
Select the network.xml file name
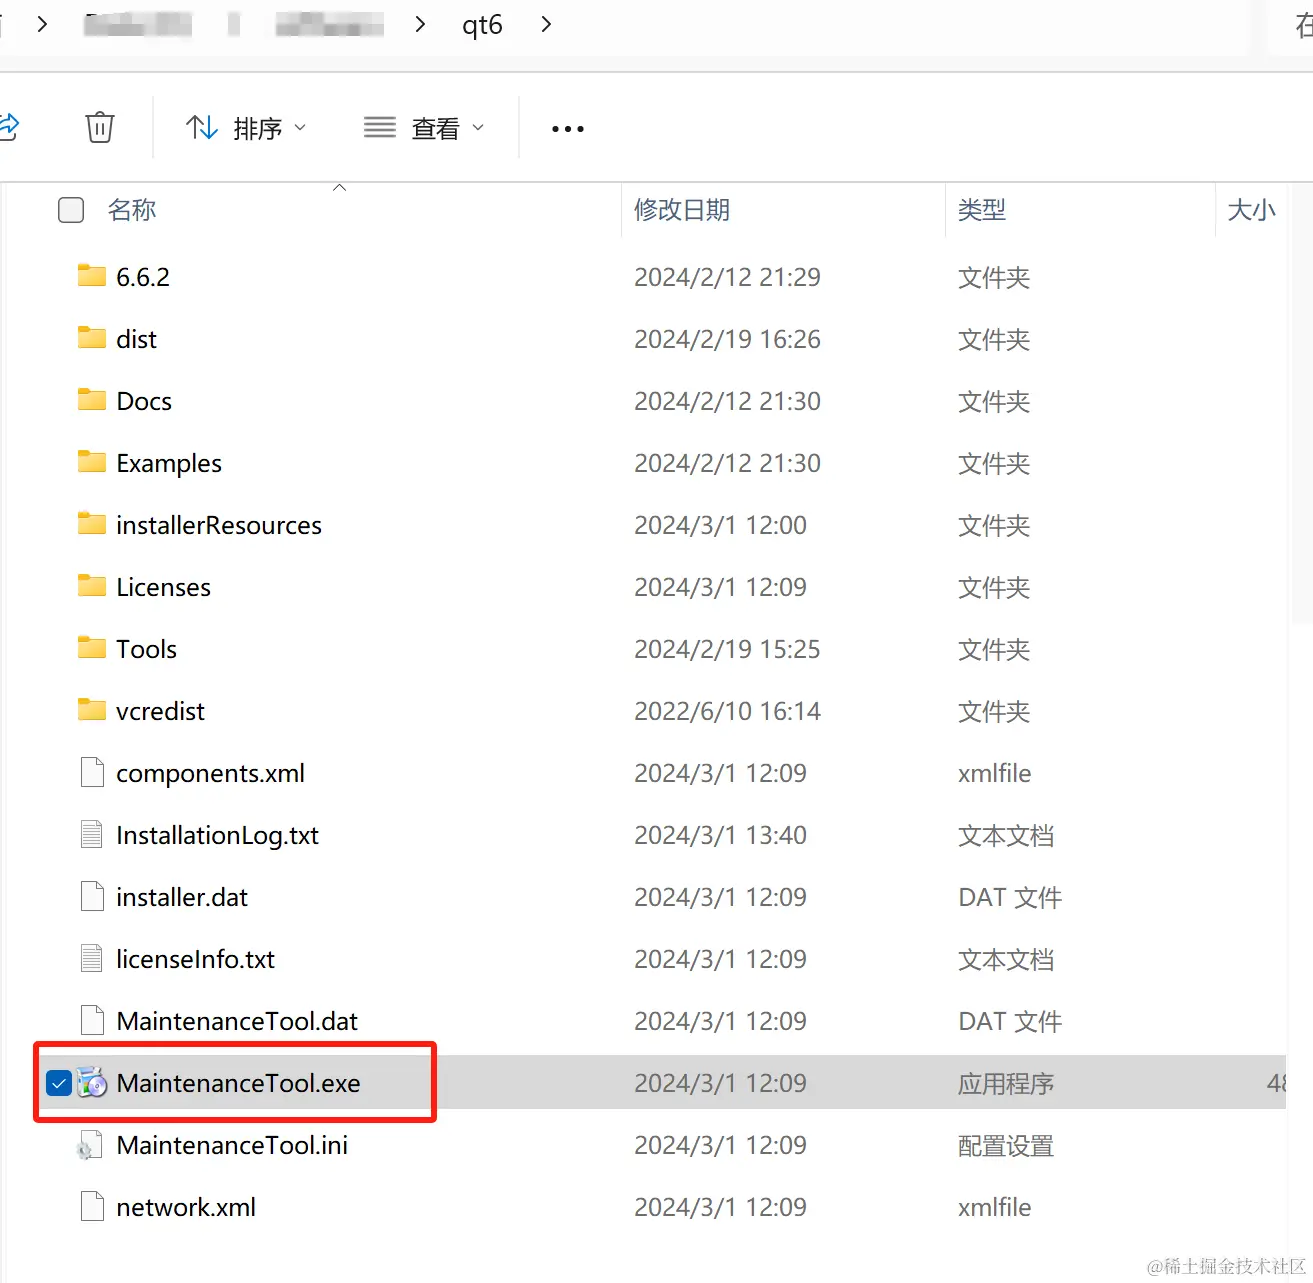coord(186,1207)
